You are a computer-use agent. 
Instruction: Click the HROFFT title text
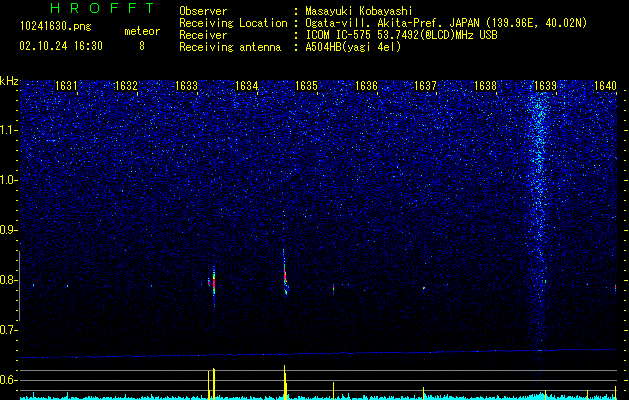click(x=103, y=8)
